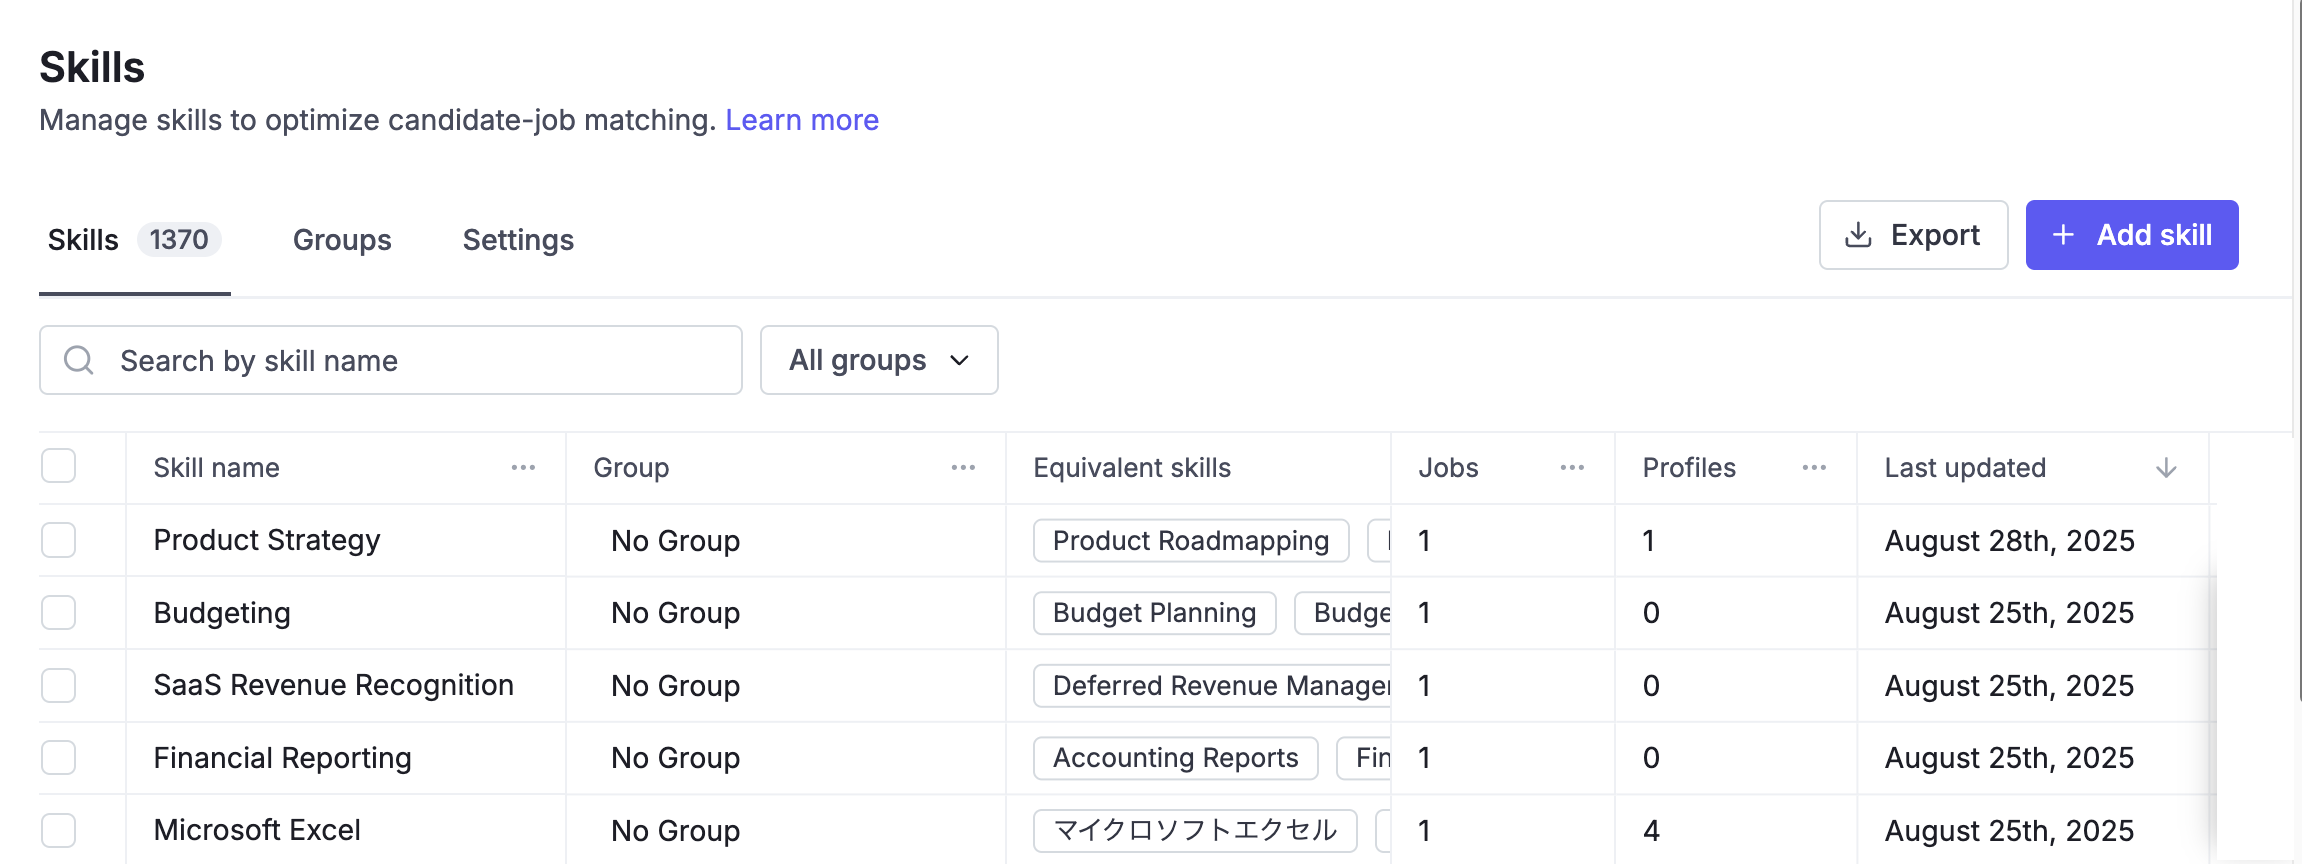Sort by Last updated arrow
The image size is (2302, 864).
2166,468
